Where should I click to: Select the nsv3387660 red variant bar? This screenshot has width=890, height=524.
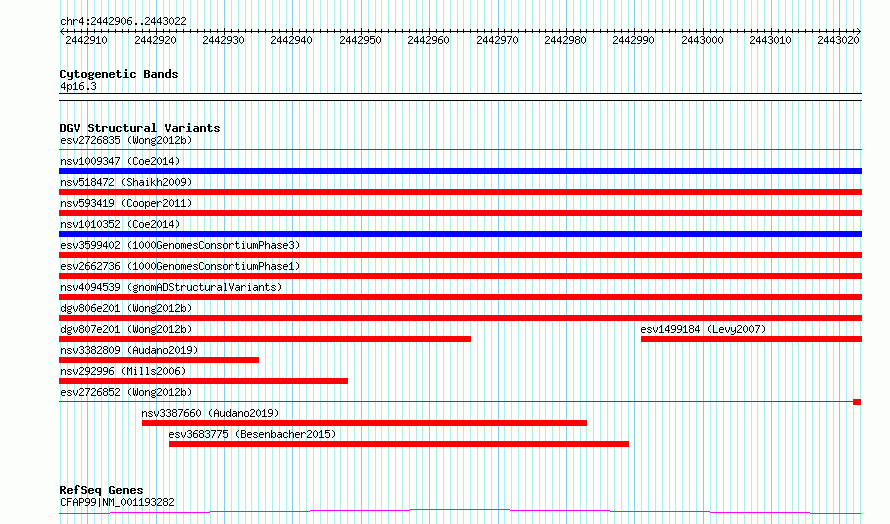364,423
